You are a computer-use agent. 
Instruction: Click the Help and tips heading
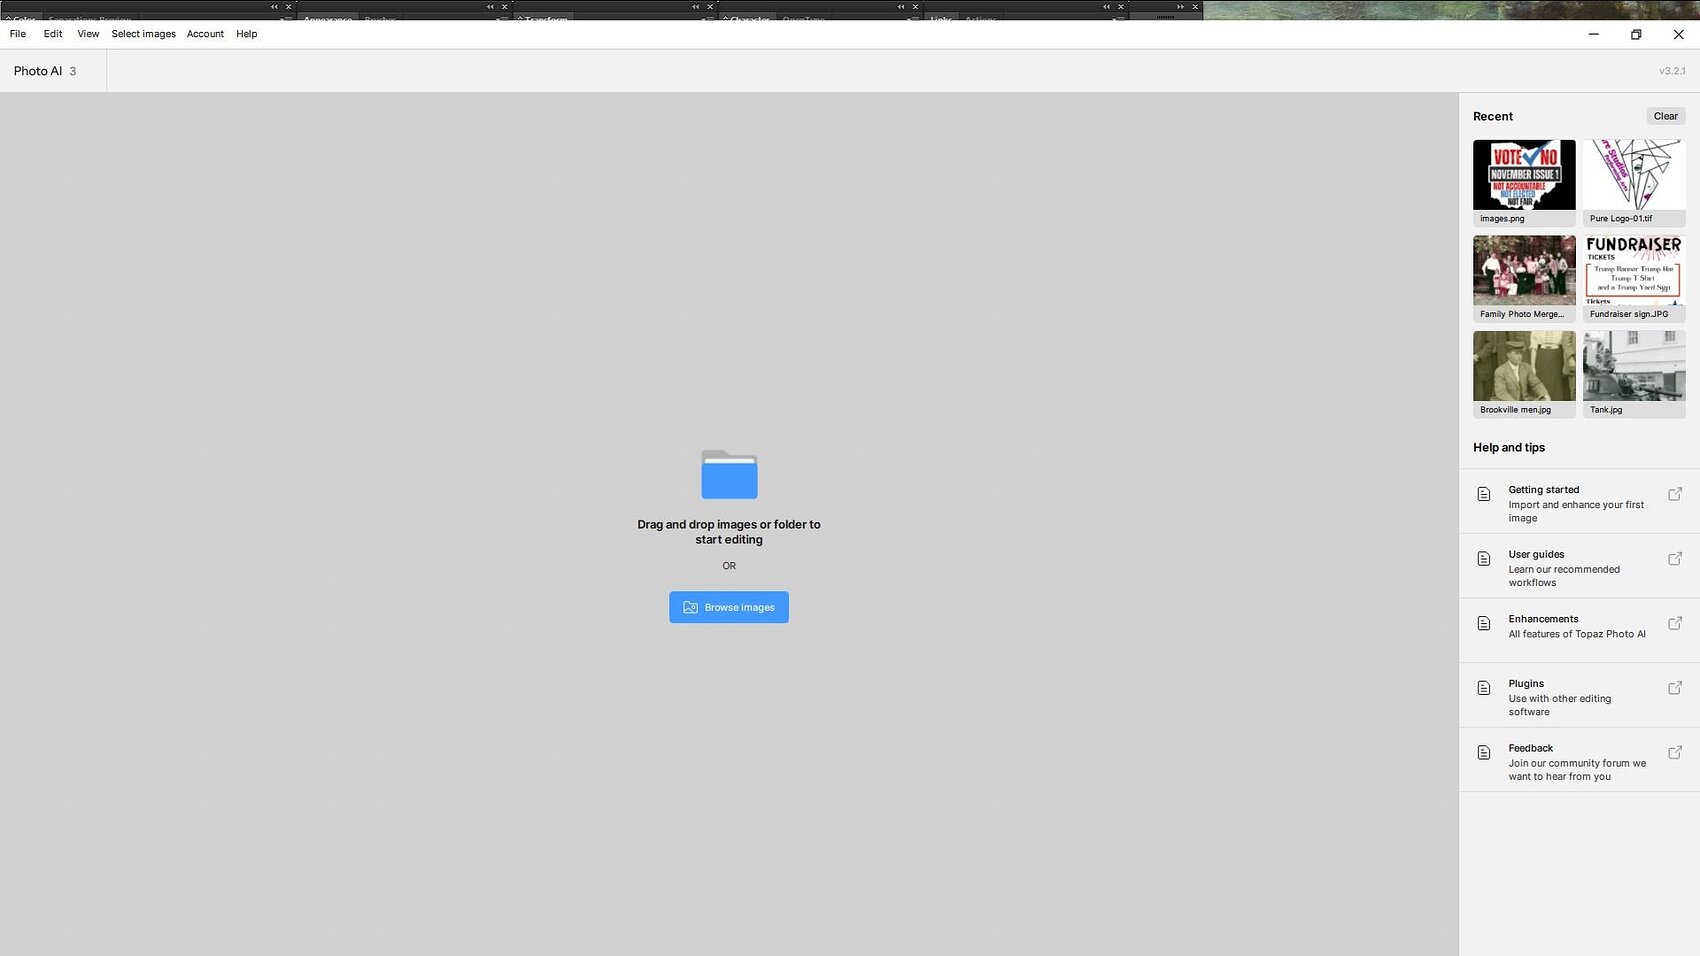point(1509,447)
